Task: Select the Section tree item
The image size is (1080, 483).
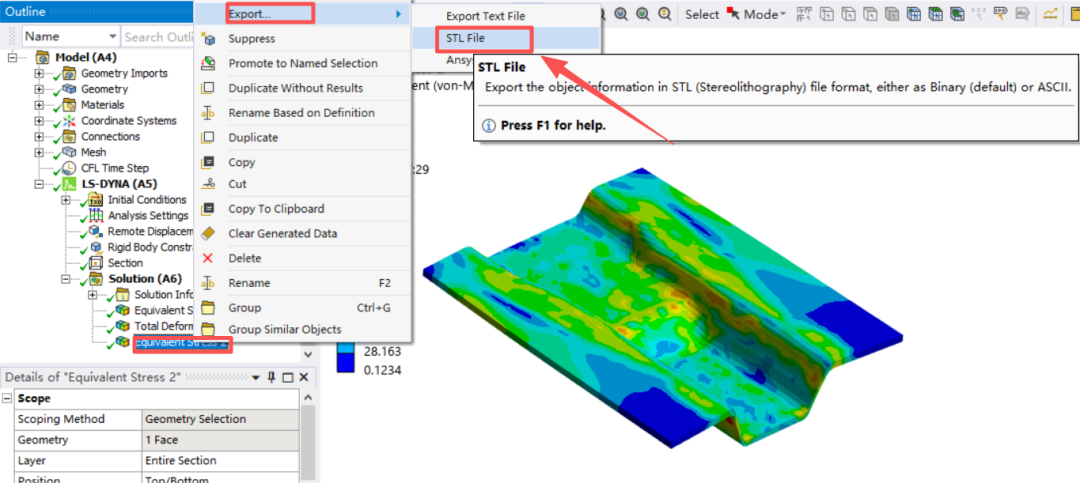Action: coord(125,263)
